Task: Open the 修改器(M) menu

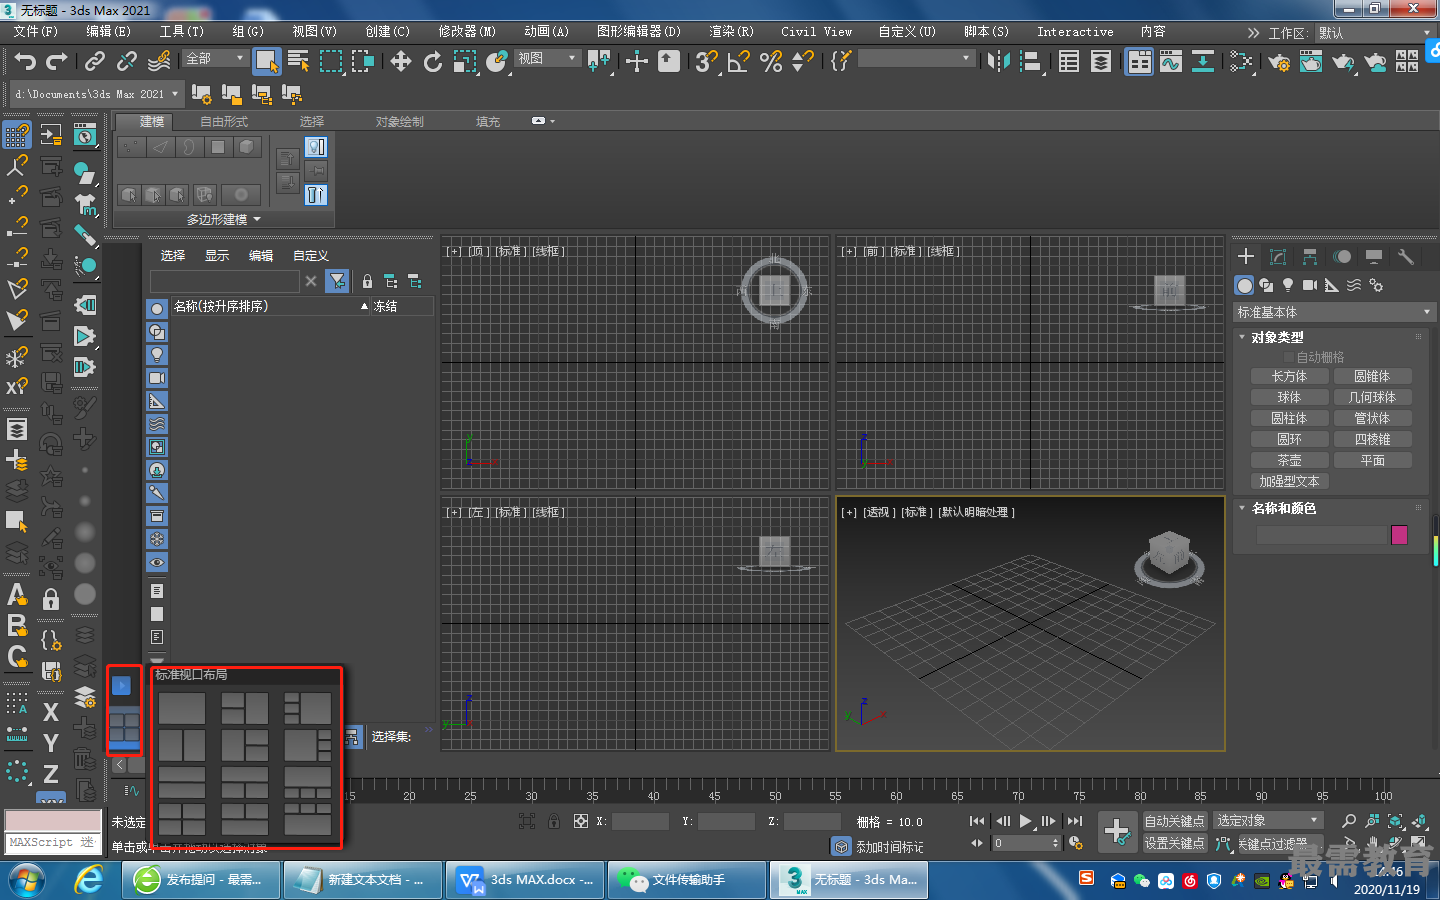Action: click(467, 32)
